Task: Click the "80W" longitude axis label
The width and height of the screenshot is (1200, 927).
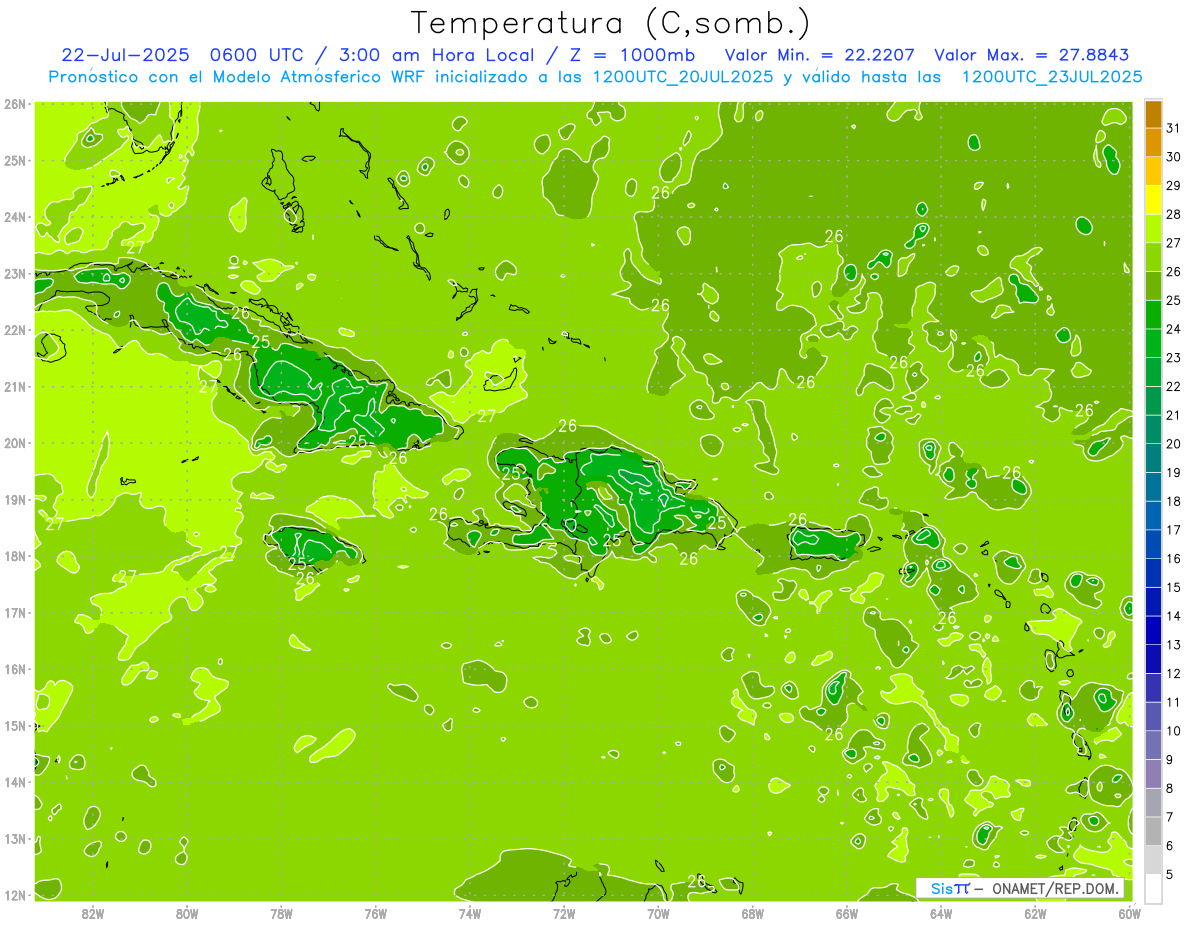Action: click(187, 913)
